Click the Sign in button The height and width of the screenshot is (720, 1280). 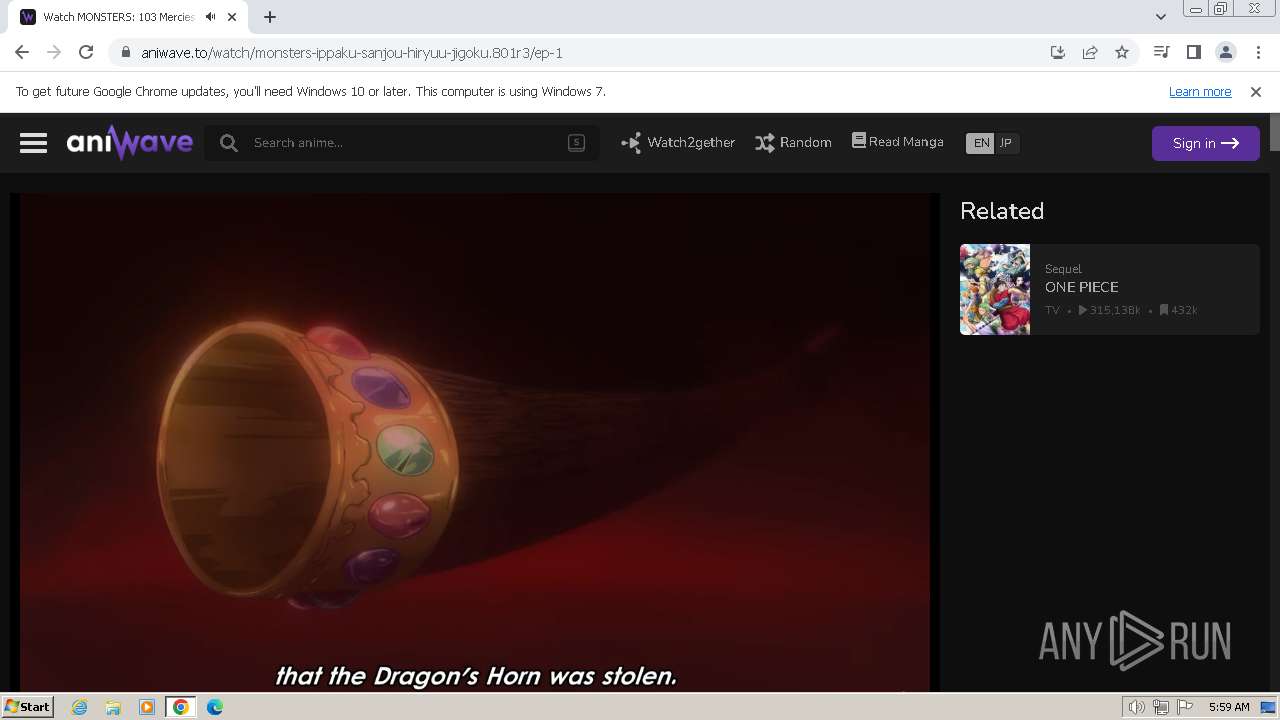pyautogui.click(x=1205, y=143)
